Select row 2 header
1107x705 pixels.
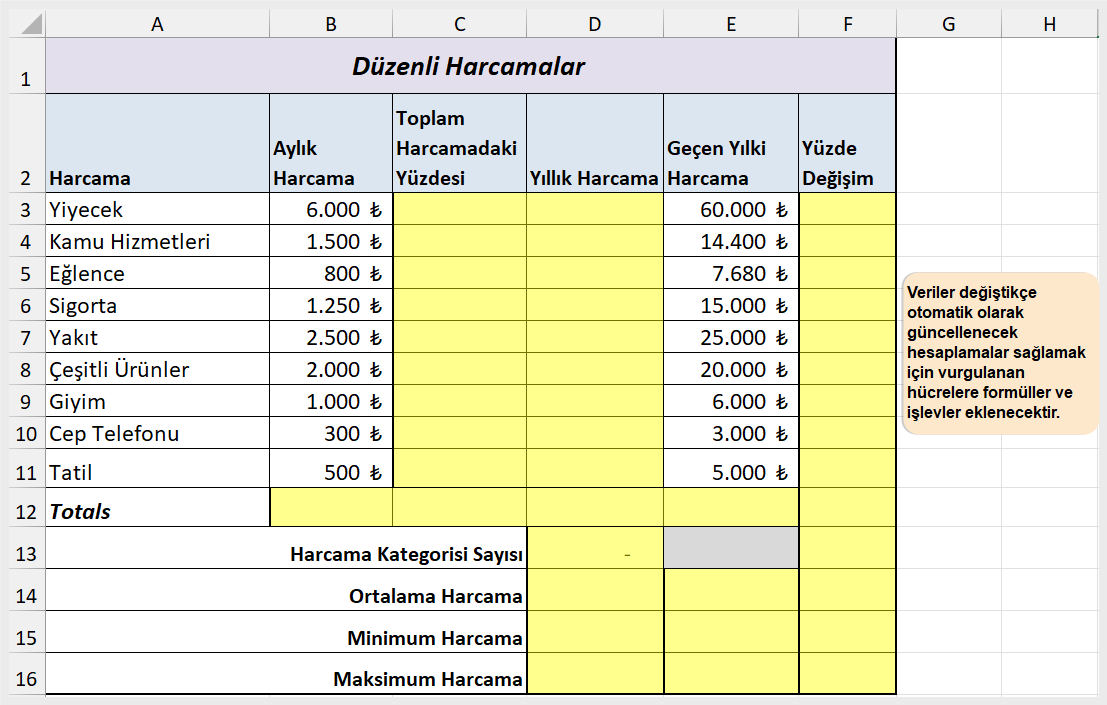tap(26, 143)
